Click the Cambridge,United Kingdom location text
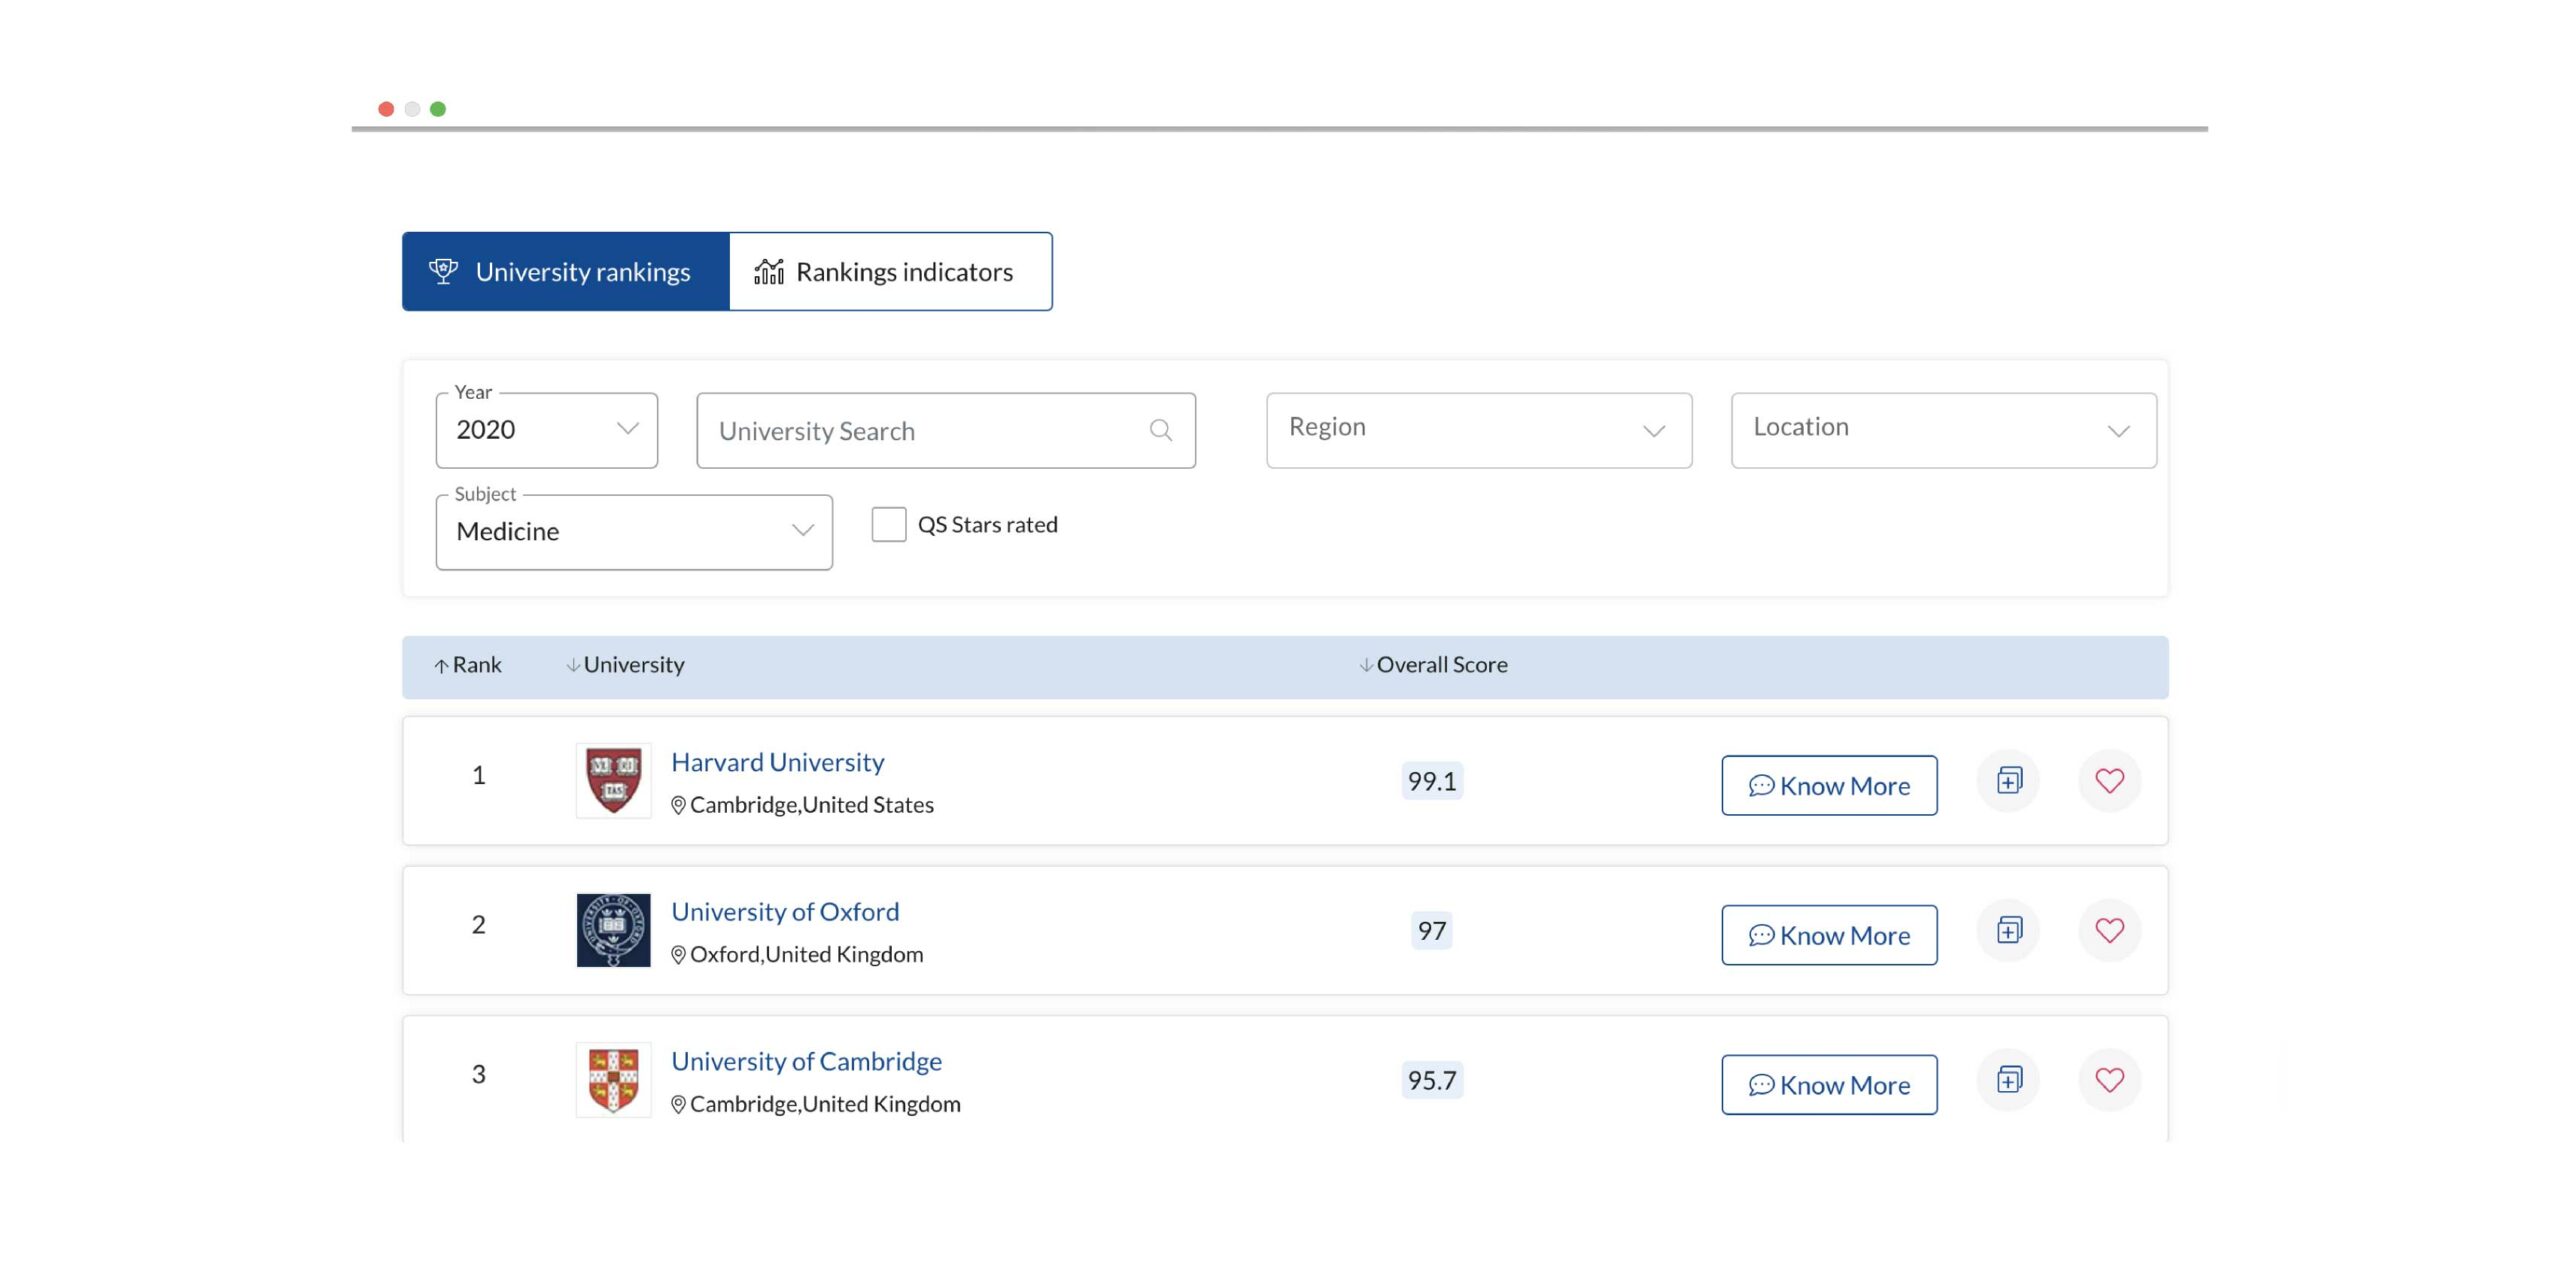Screen dimensions: 2560x1280 coord(825,1105)
